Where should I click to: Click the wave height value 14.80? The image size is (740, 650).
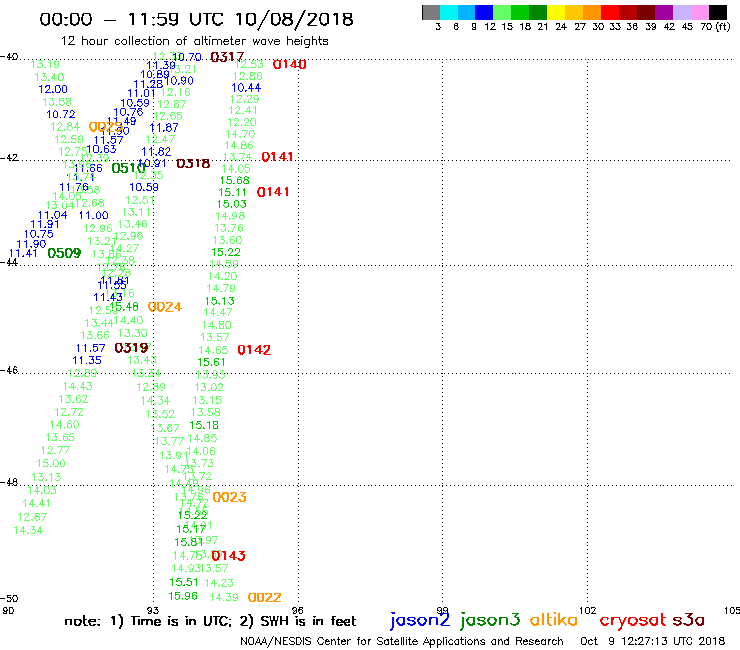(x=217, y=325)
